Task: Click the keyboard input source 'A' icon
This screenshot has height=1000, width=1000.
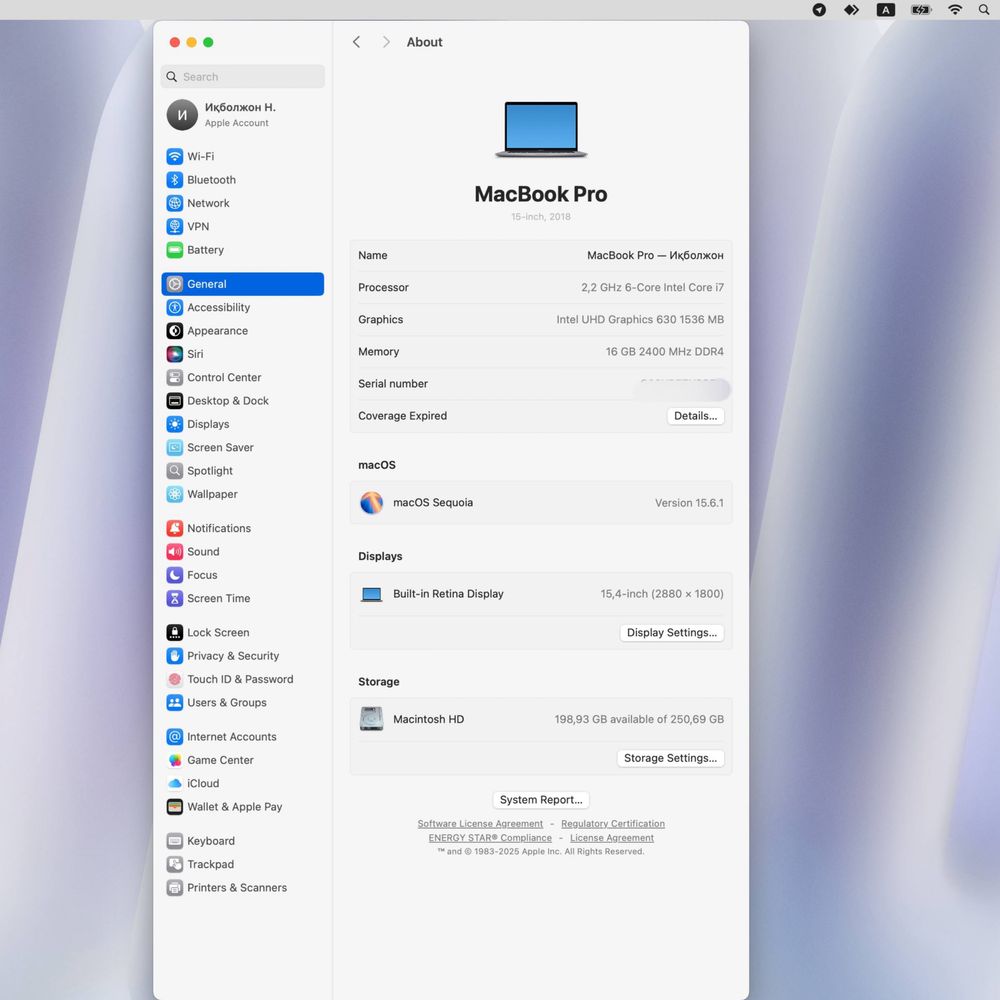Action: pos(885,10)
